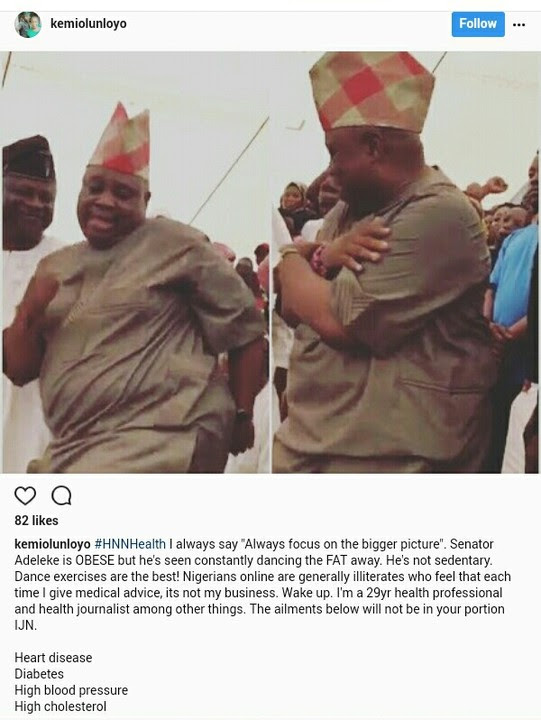Click the man in black cap at left

point(28,303)
